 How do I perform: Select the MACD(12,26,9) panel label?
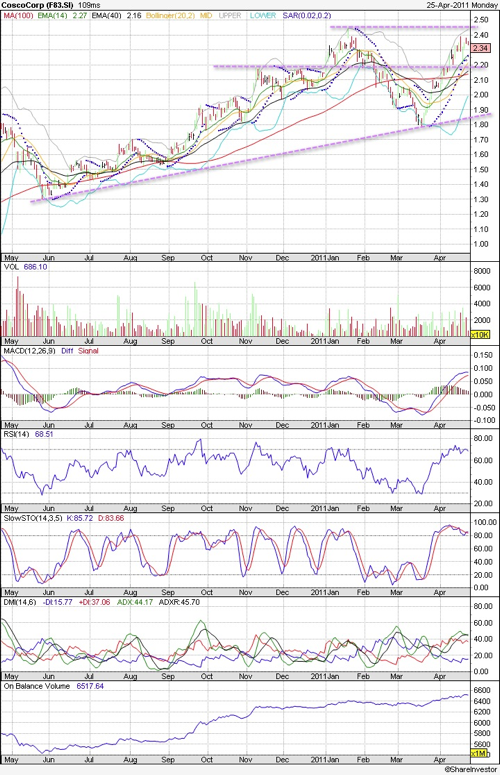29,351
